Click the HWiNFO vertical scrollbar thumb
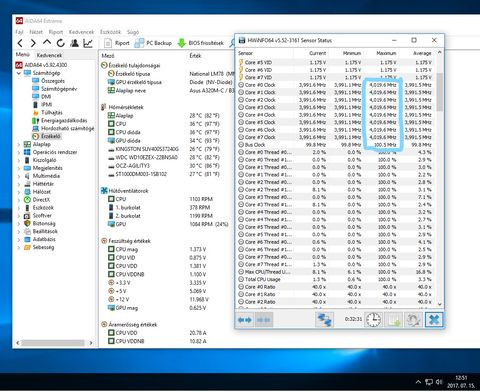Image resolution: width=480 pixels, height=392 pixels. 439,92
